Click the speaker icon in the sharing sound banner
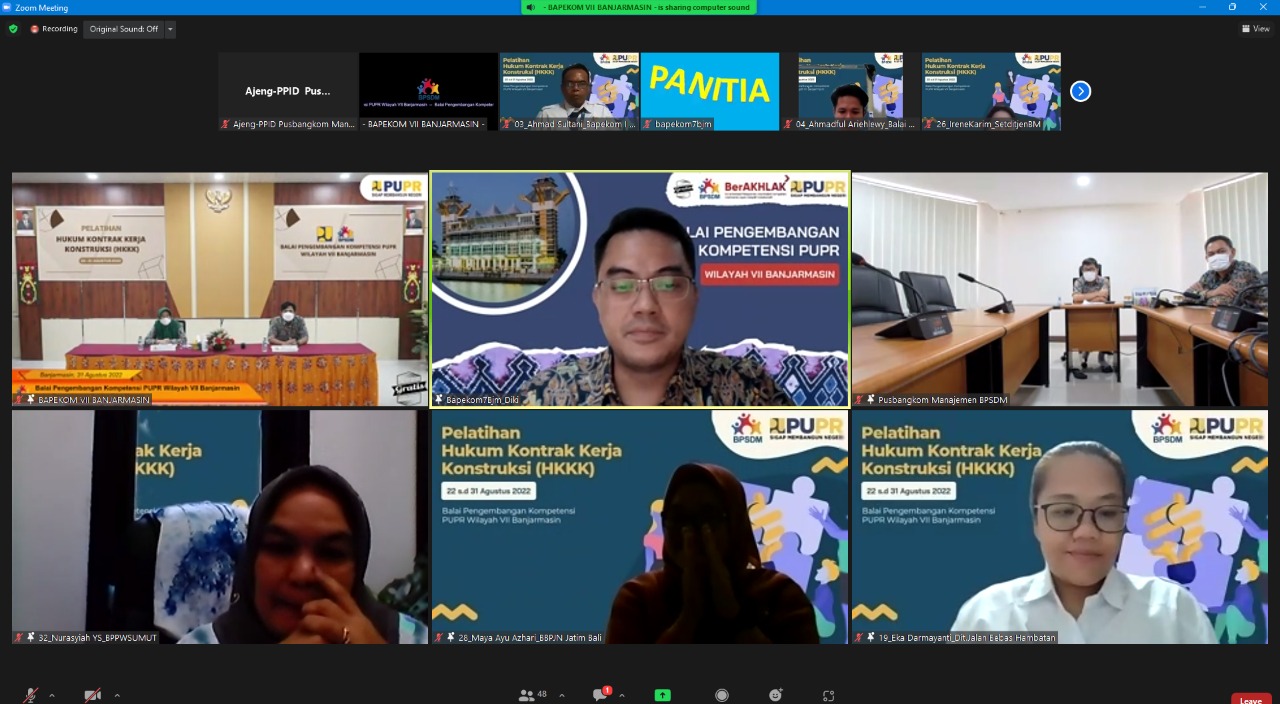The height and width of the screenshot is (704, 1280). click(x=530, y=7)
